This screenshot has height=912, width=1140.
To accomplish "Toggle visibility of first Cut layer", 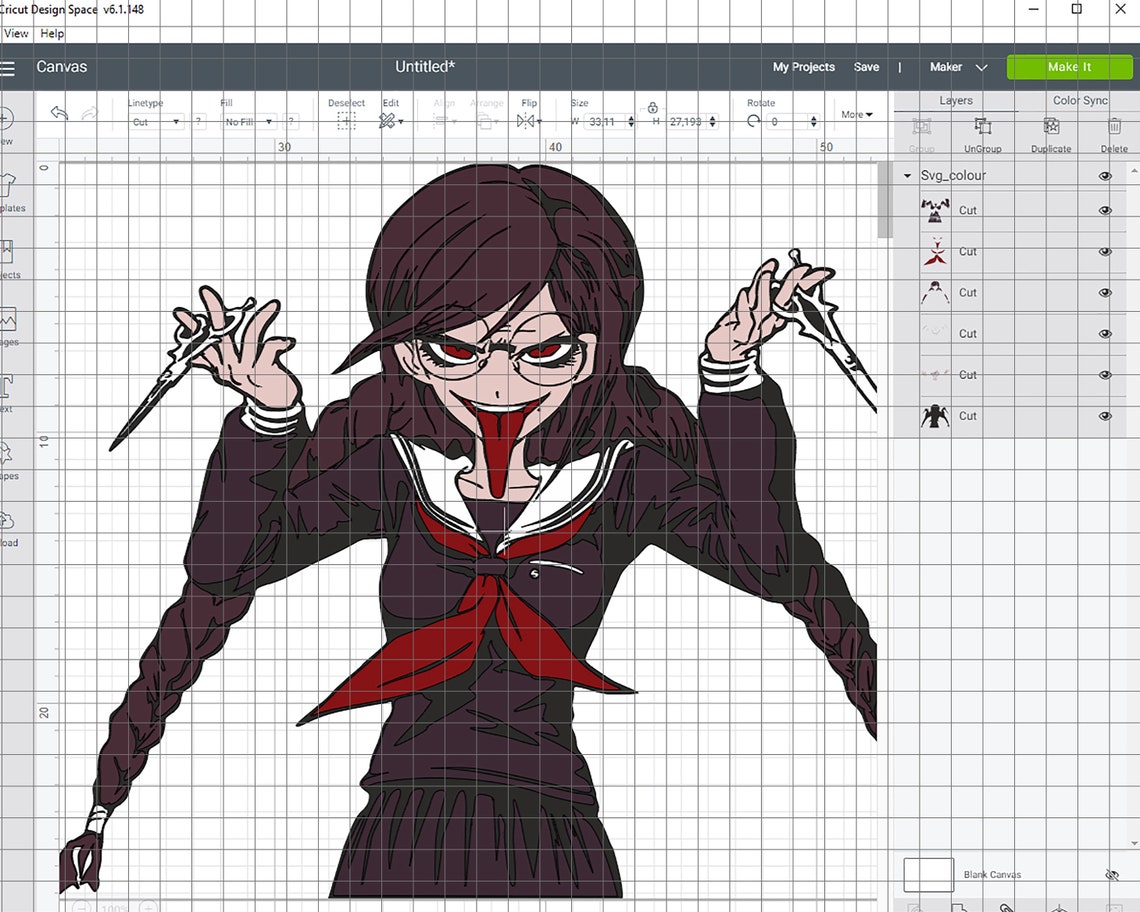I will [x=1105, y=210].
